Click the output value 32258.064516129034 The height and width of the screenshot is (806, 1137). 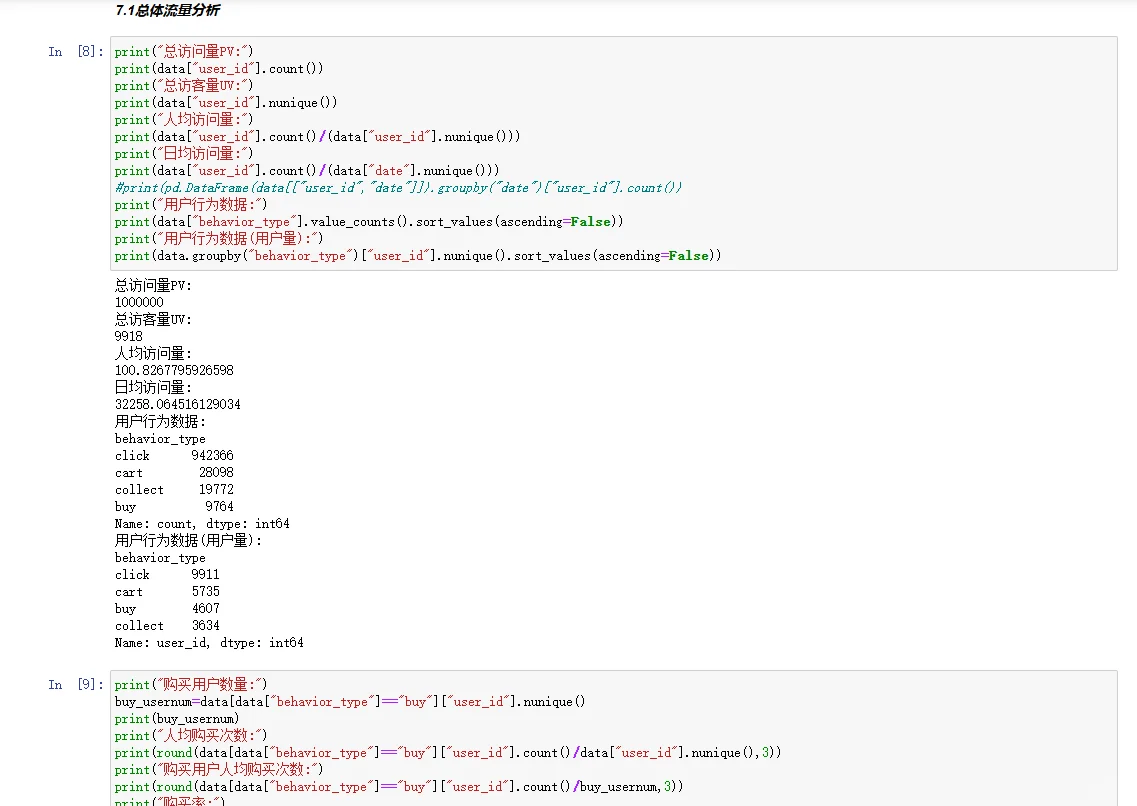coord(178,404)
